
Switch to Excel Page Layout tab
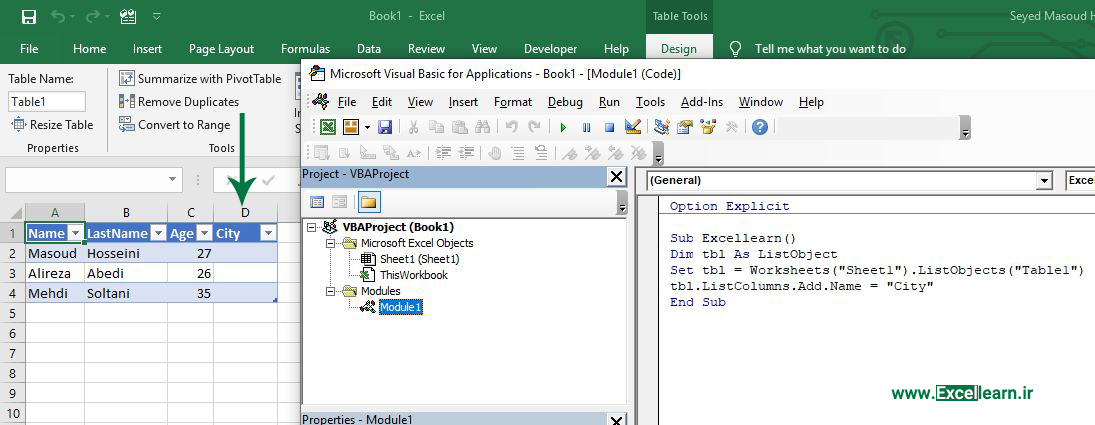[x=221, y=49]
